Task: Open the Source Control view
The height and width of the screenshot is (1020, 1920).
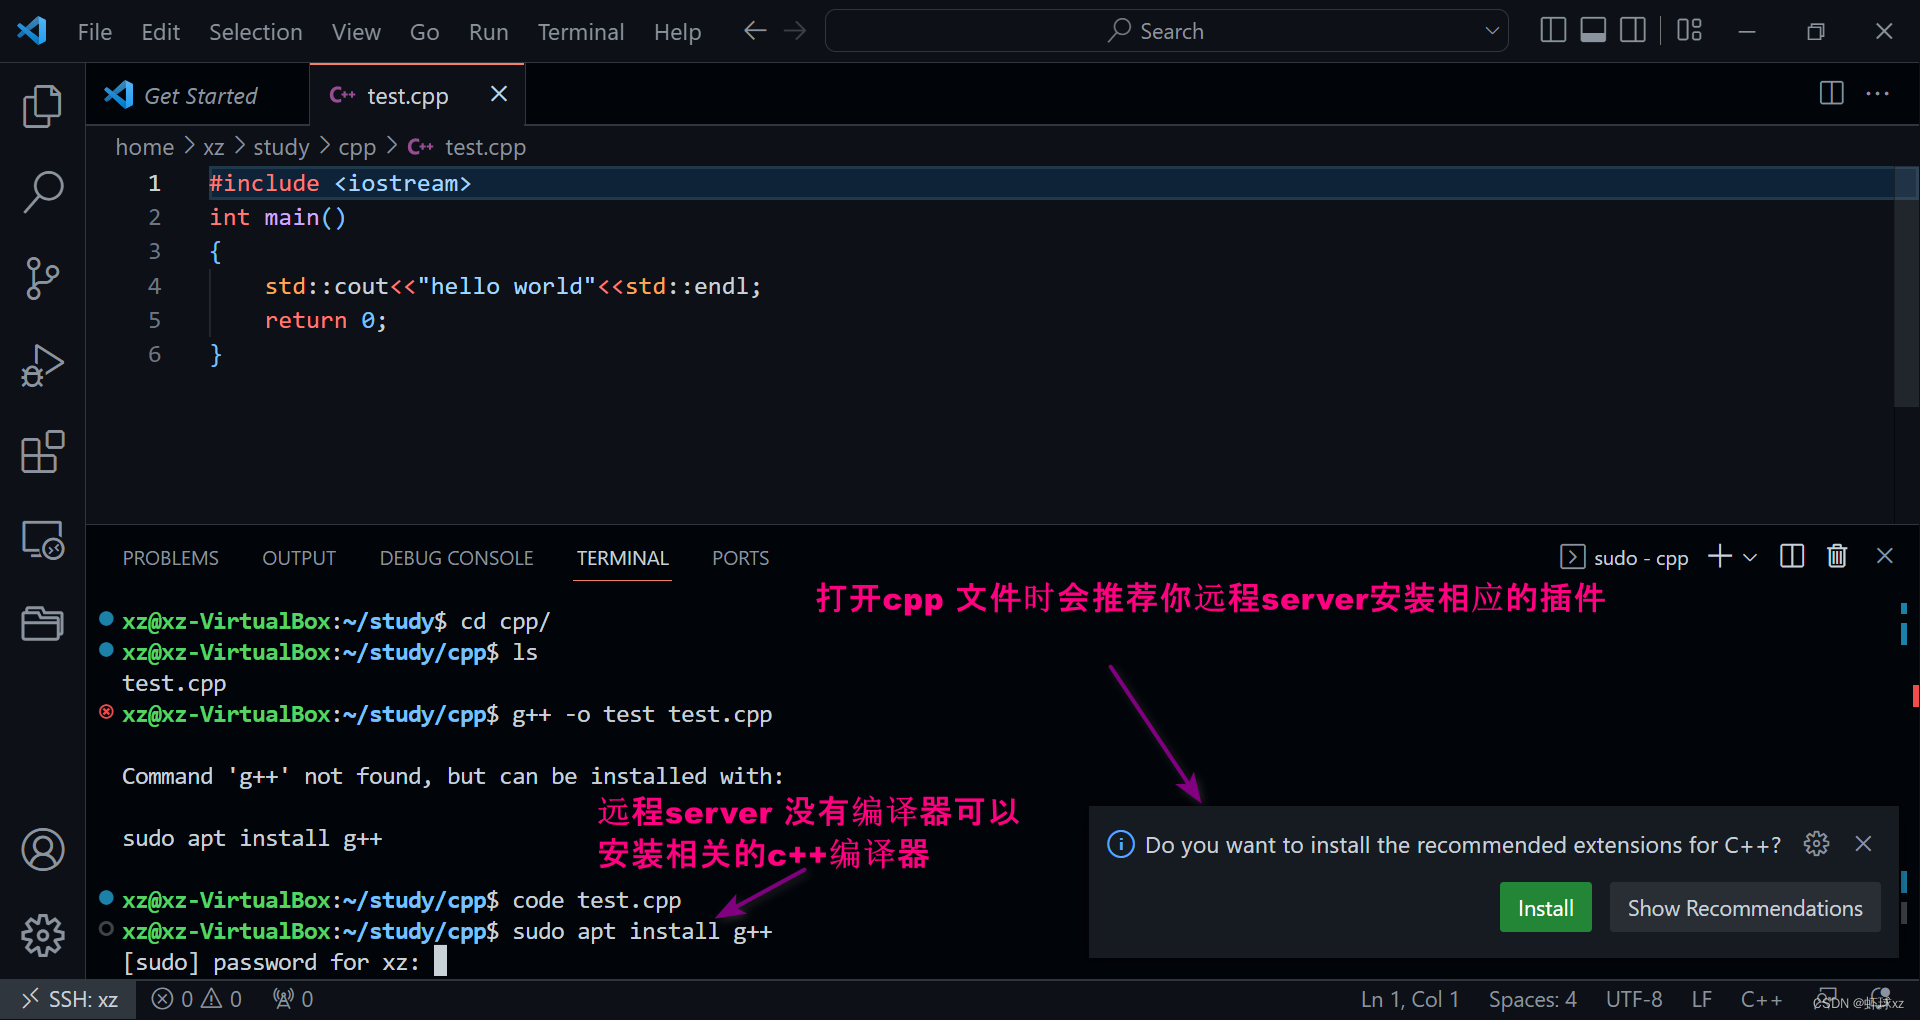Action: tap(42, 278)
